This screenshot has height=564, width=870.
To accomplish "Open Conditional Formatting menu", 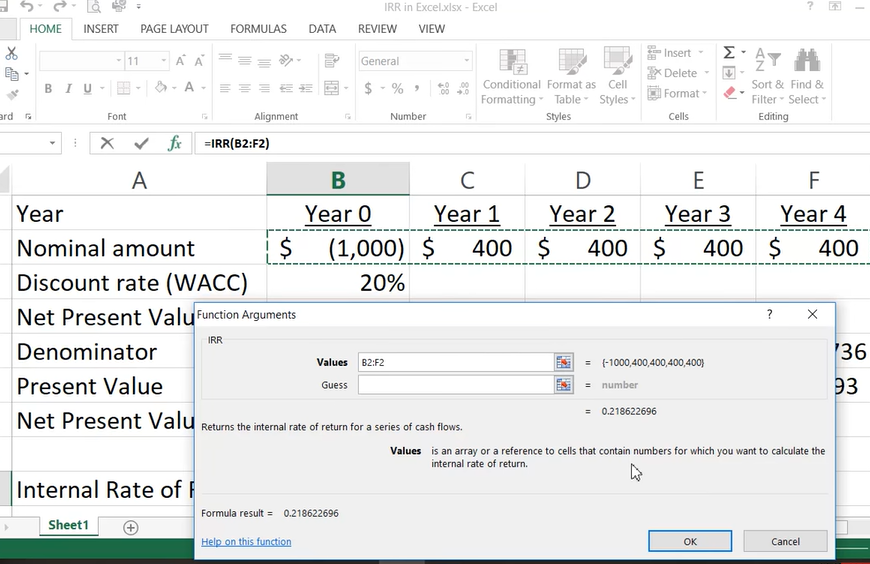I will [512, 76].
